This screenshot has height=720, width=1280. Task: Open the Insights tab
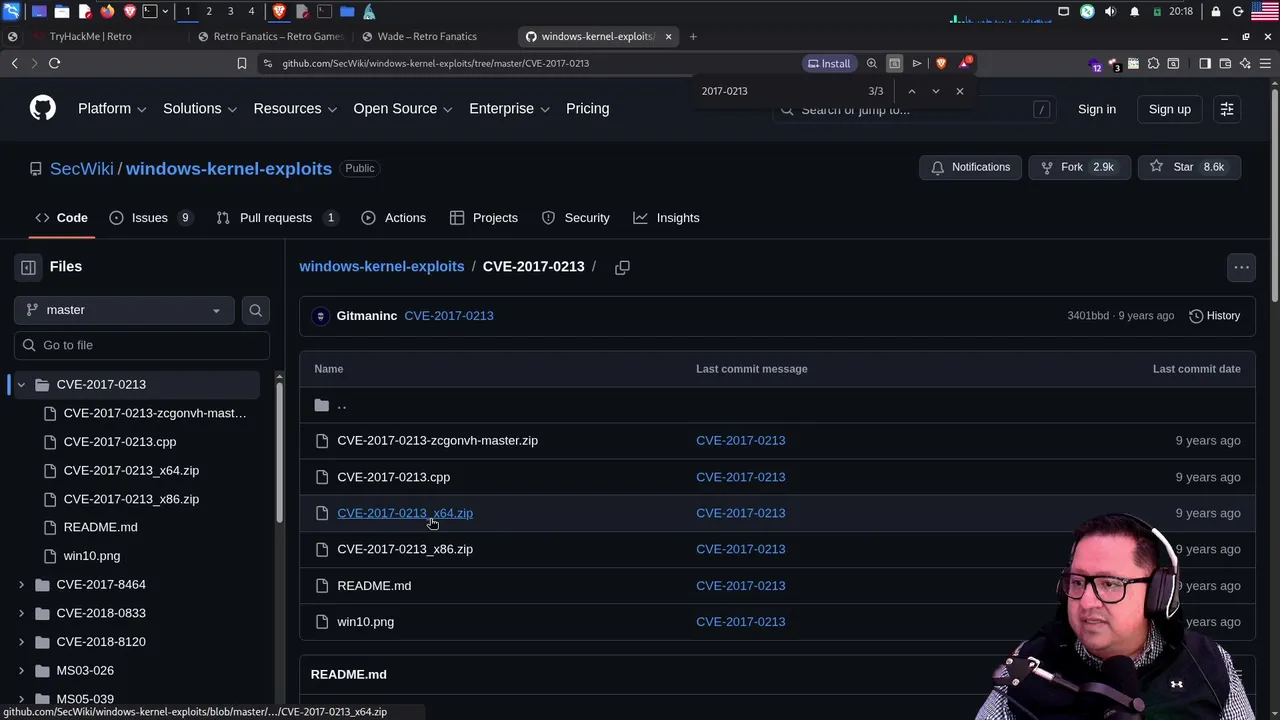click(666, 217)
